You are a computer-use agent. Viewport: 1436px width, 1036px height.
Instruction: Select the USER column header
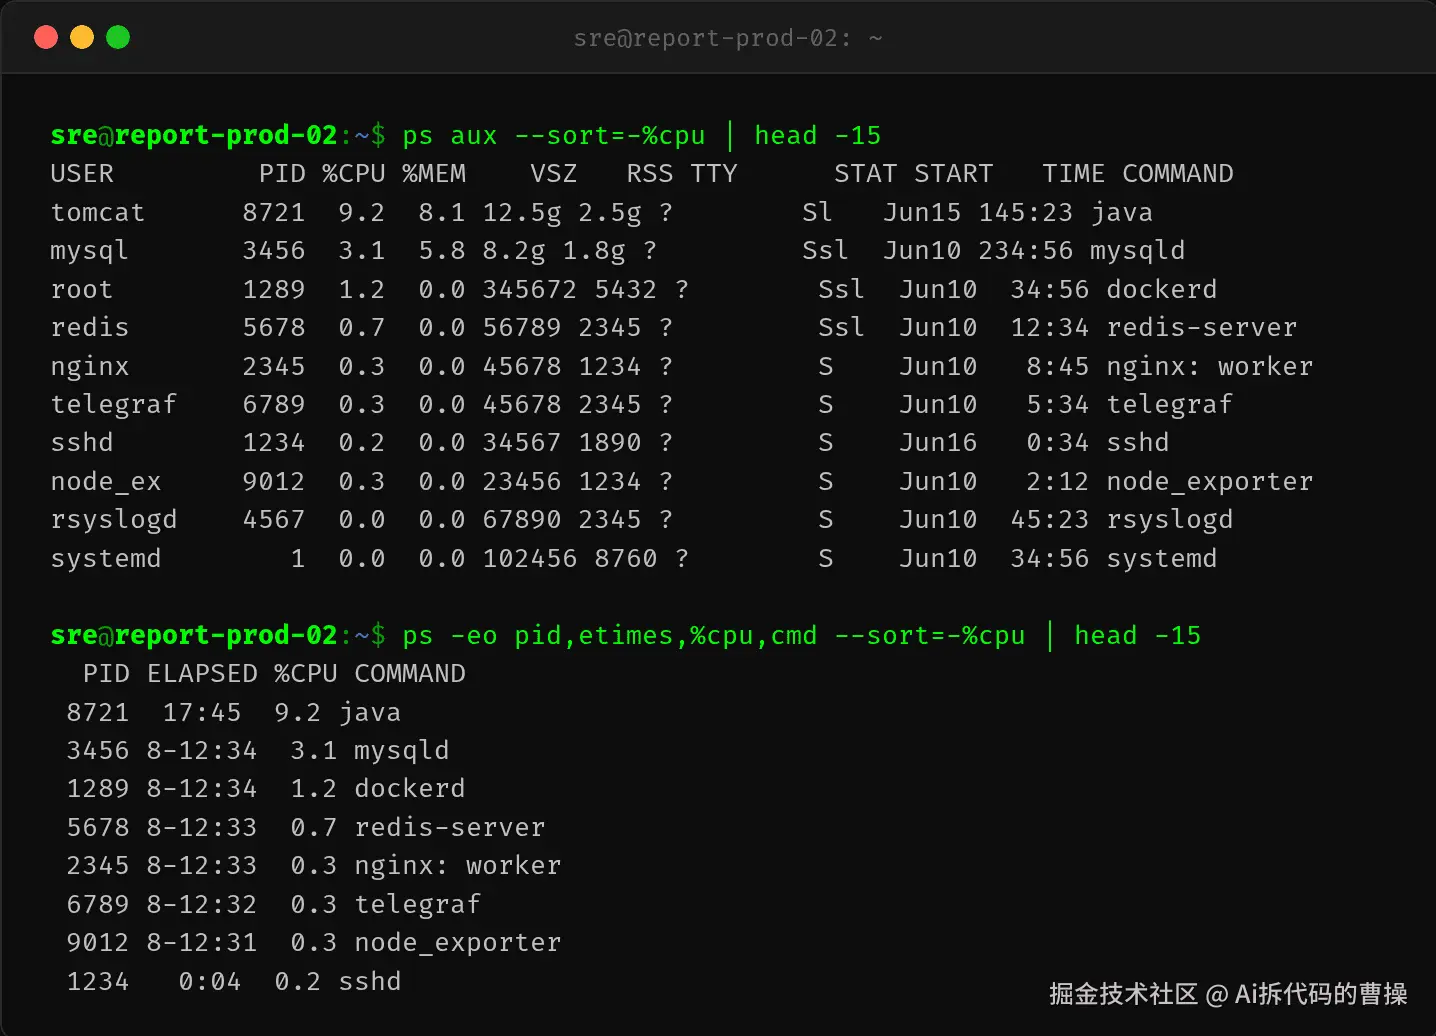[82, 173]
